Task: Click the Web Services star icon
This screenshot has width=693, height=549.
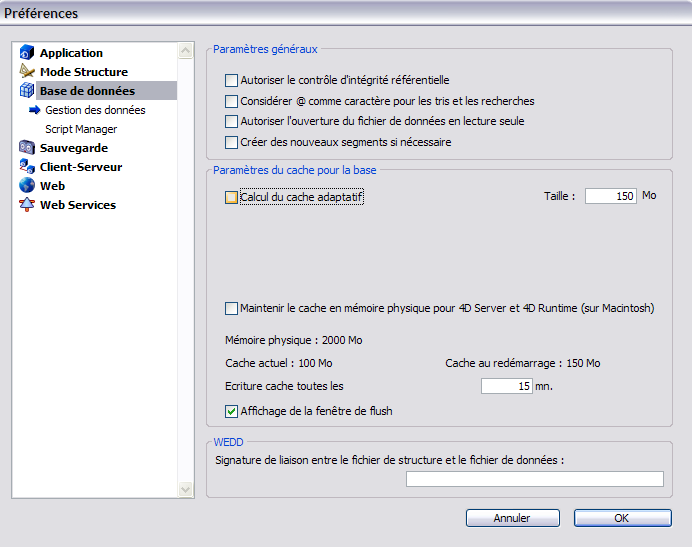Action: pos(27,205)
